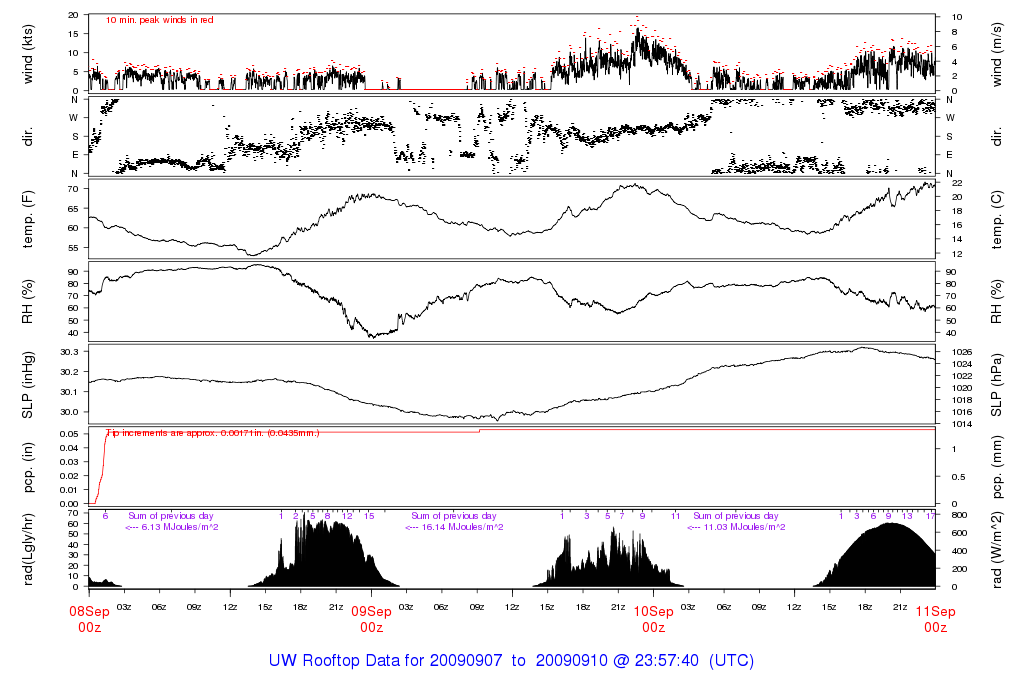Click the '55' Fahrenheit tick value
The image size is (1024, 700).
click(x=73, y=248)
